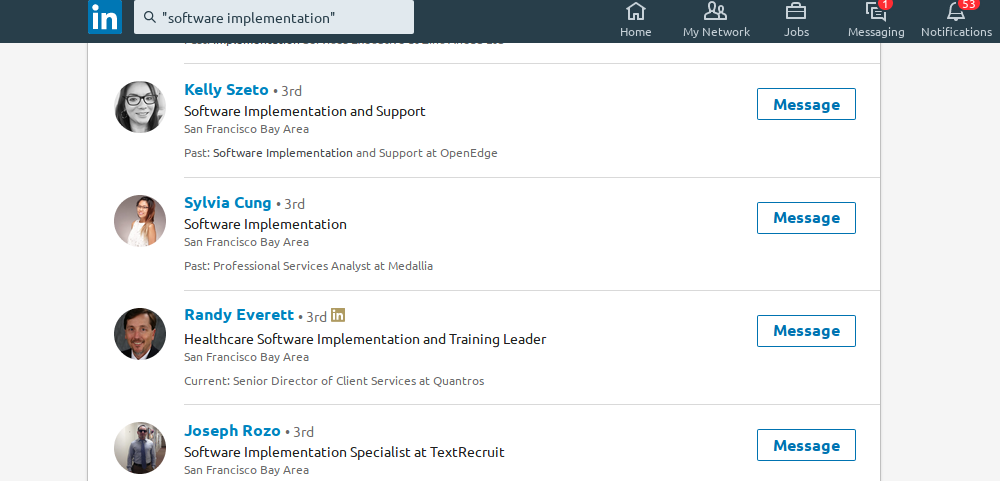Viewport: 1000px width, 481px height.
Task: Open Joseph Rozo's profile name link
Action: coord(232,431)
